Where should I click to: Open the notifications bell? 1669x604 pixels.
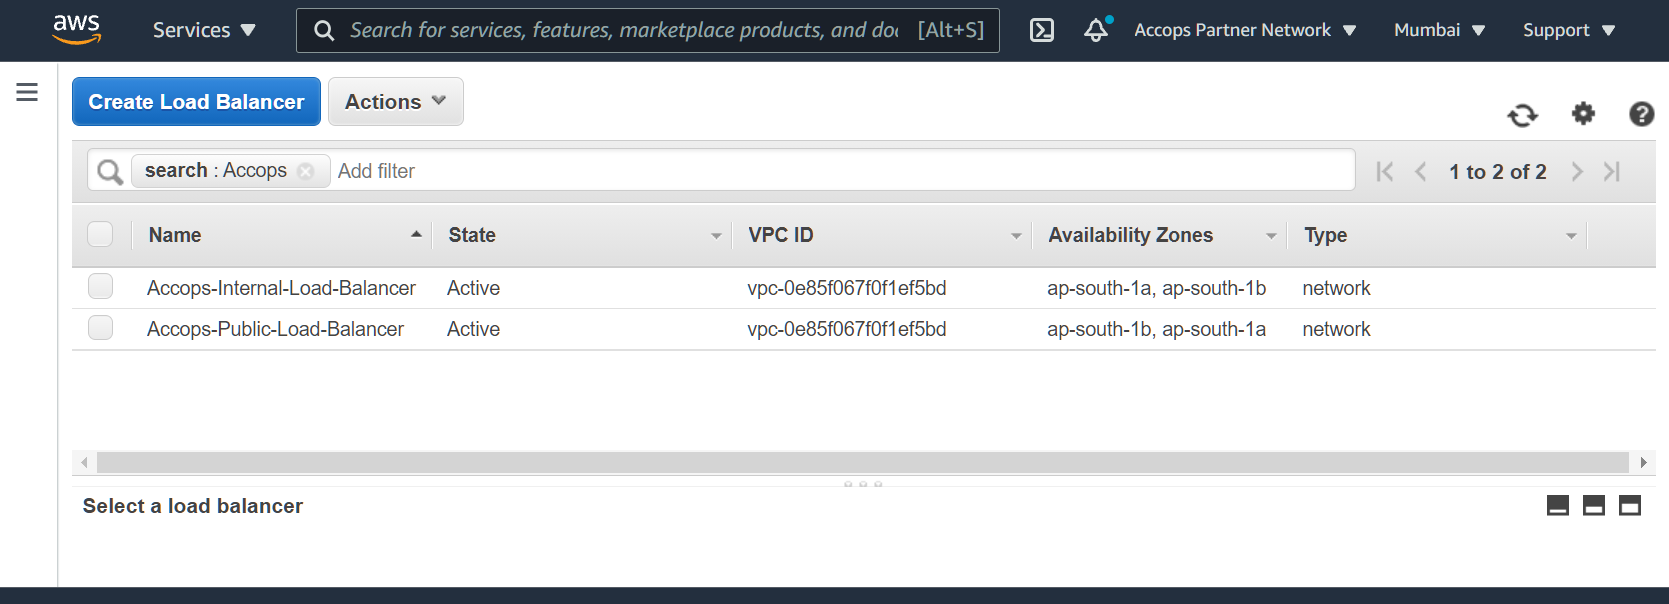[x=1097, y=30]
